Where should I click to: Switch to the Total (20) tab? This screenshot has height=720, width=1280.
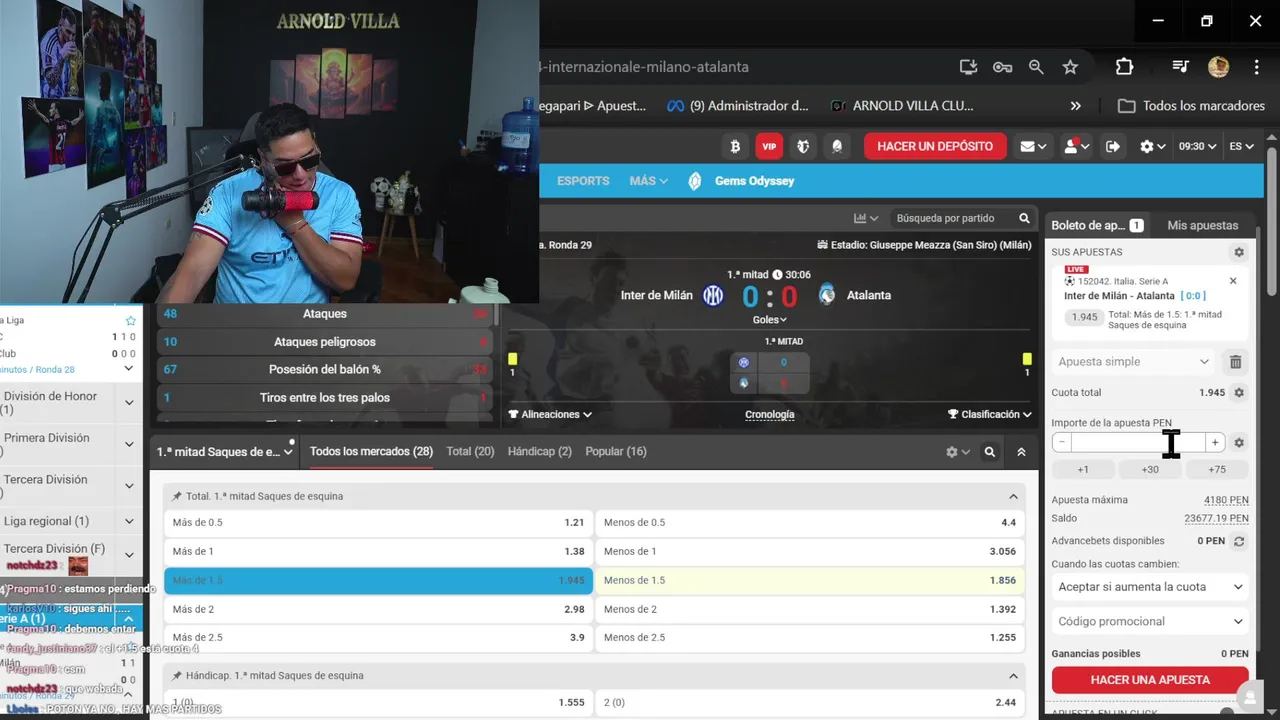pos(470,452)
